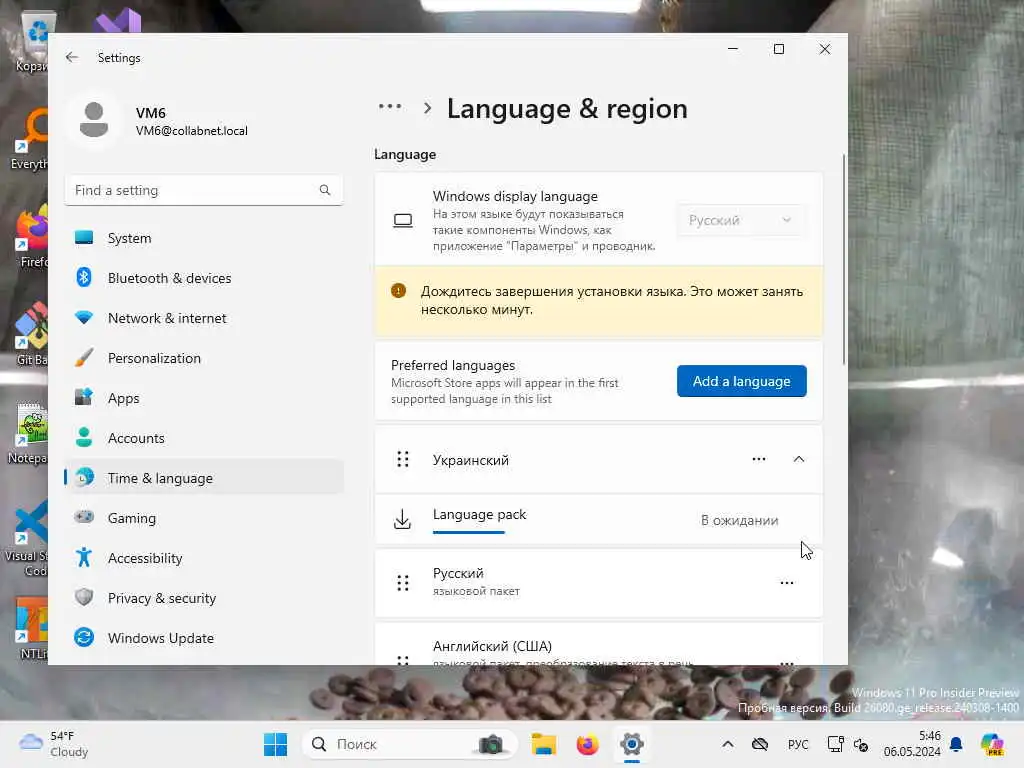Open Personalization settings
1024x768 pixels.
[204, 358]
